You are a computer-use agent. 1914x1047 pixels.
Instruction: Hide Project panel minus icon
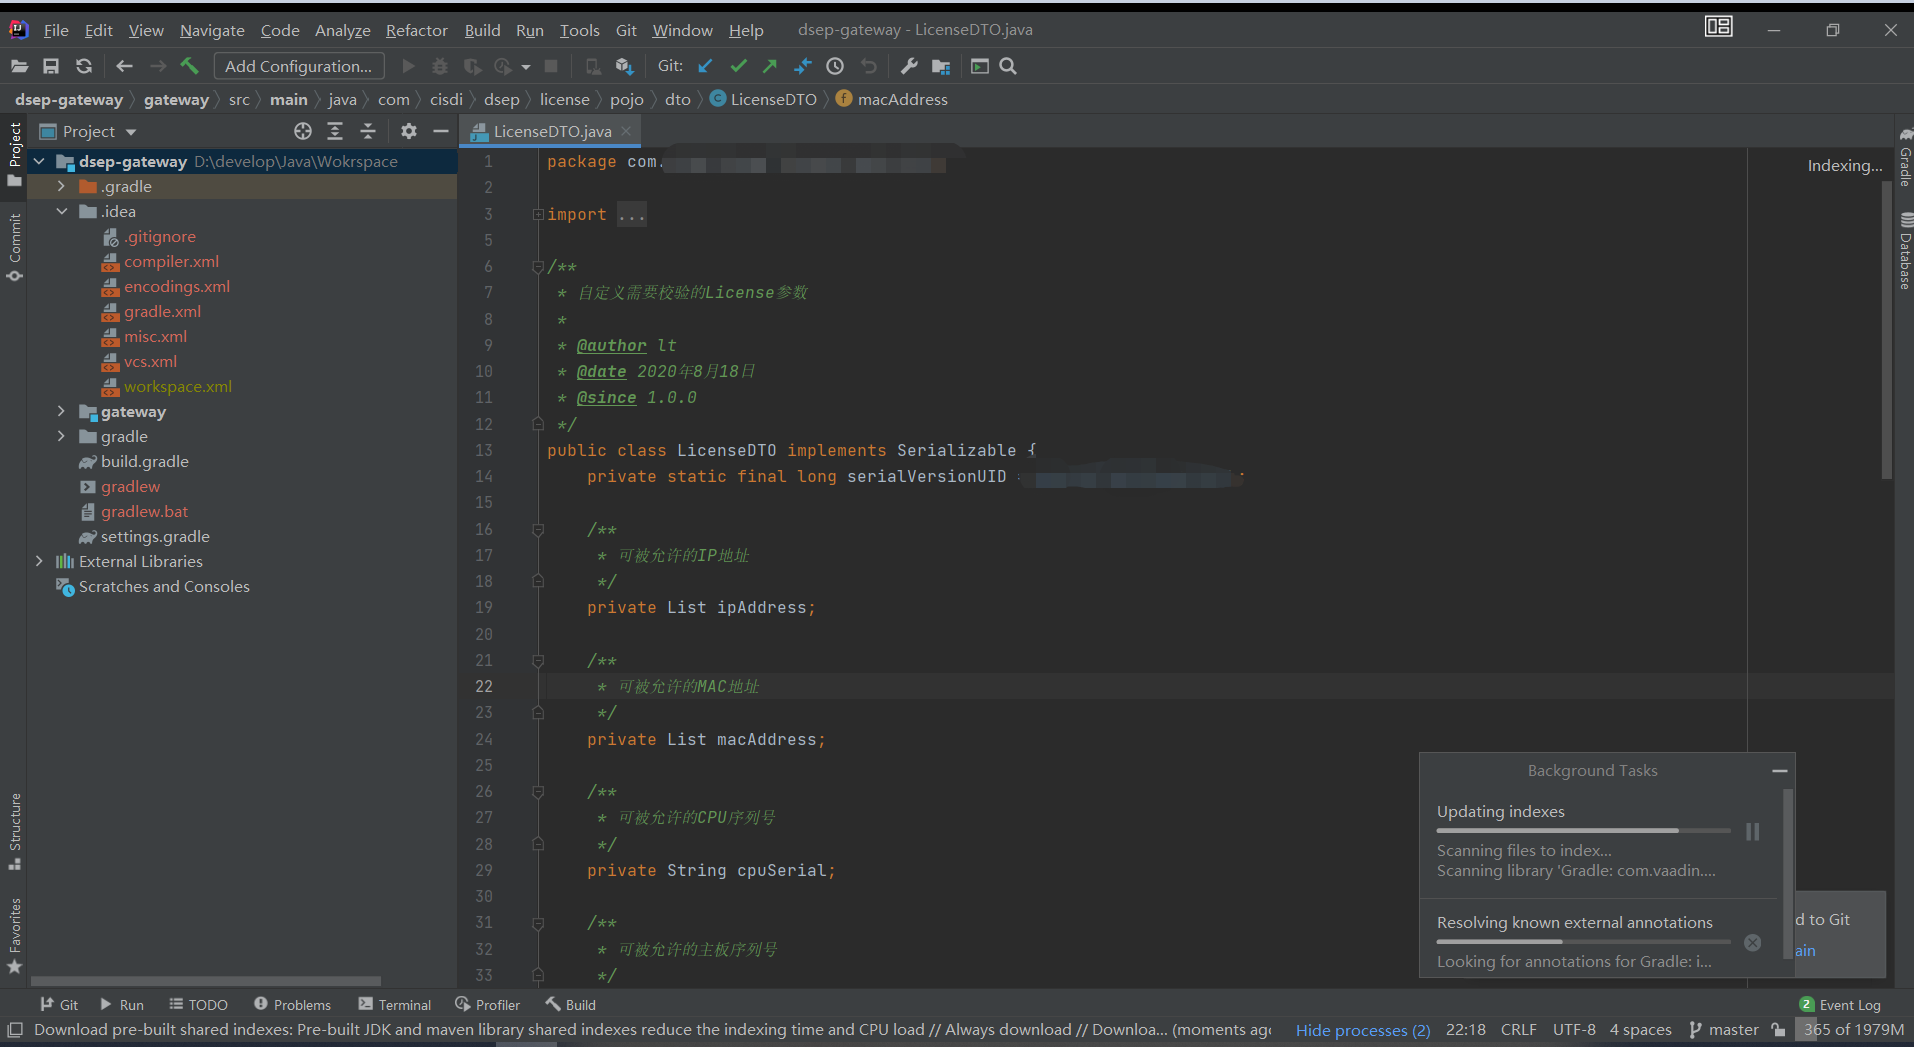tap(441, 131)
